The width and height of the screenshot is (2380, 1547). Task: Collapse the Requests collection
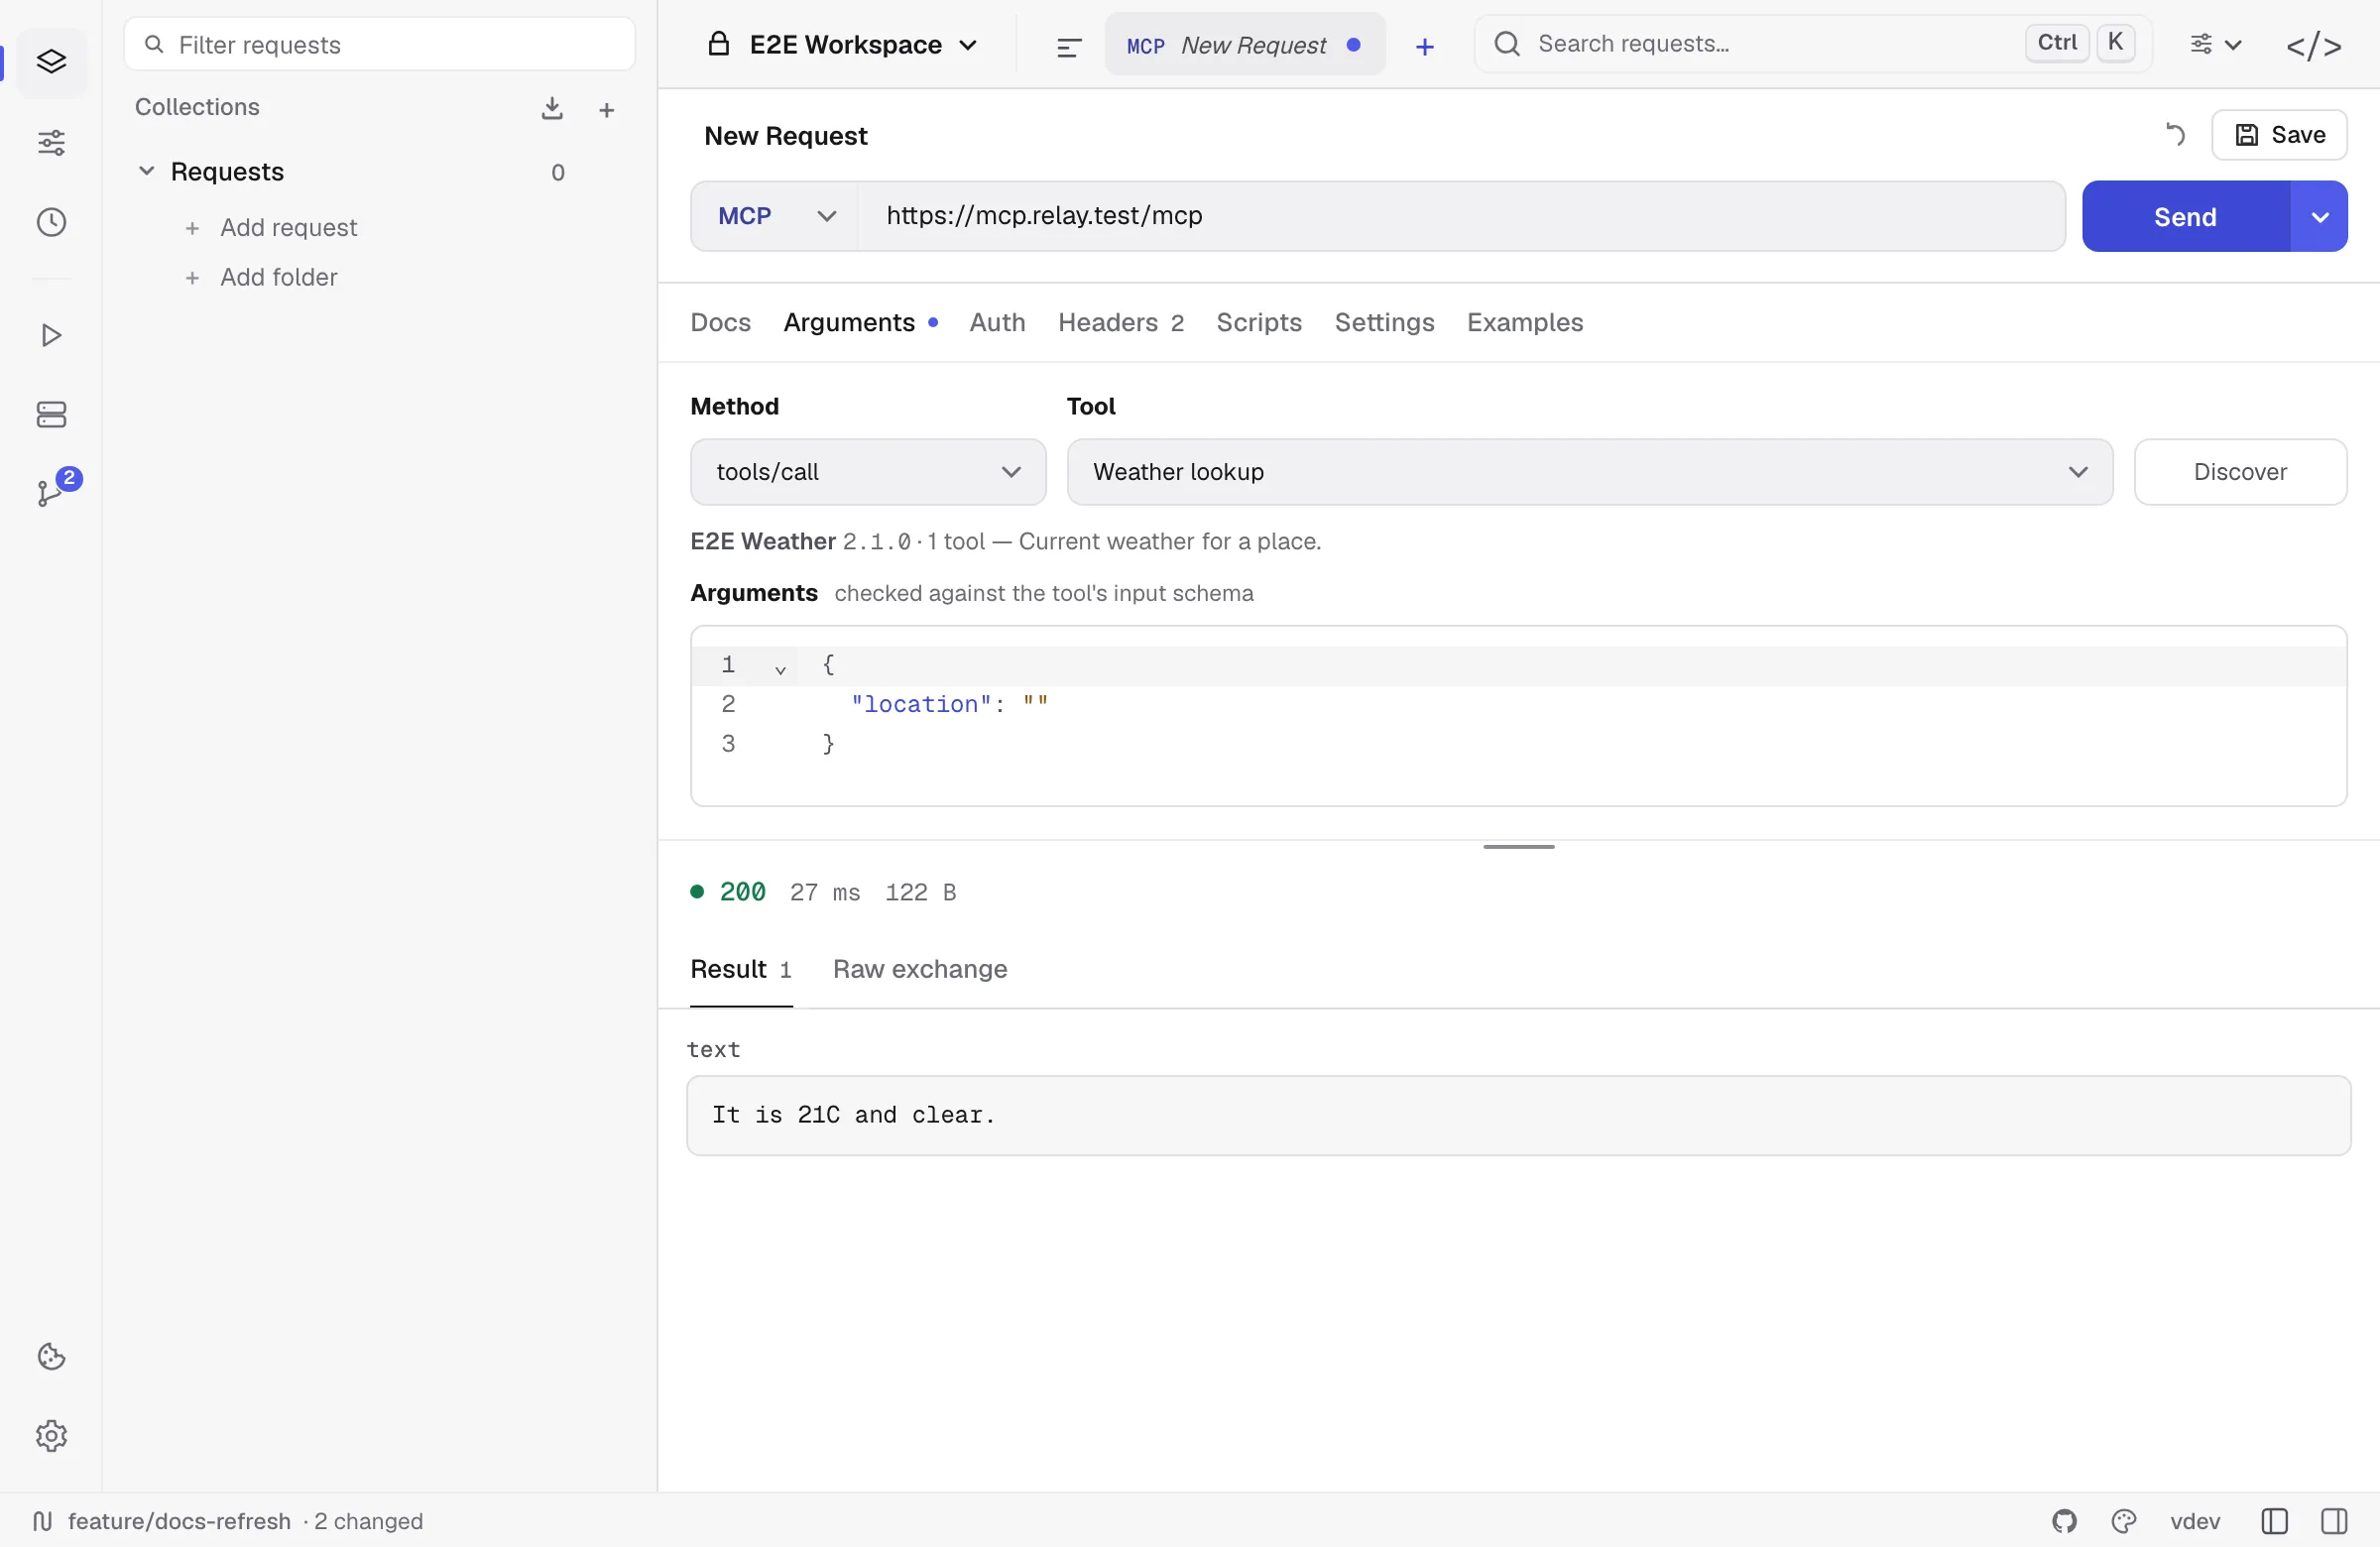coord(146,171)
